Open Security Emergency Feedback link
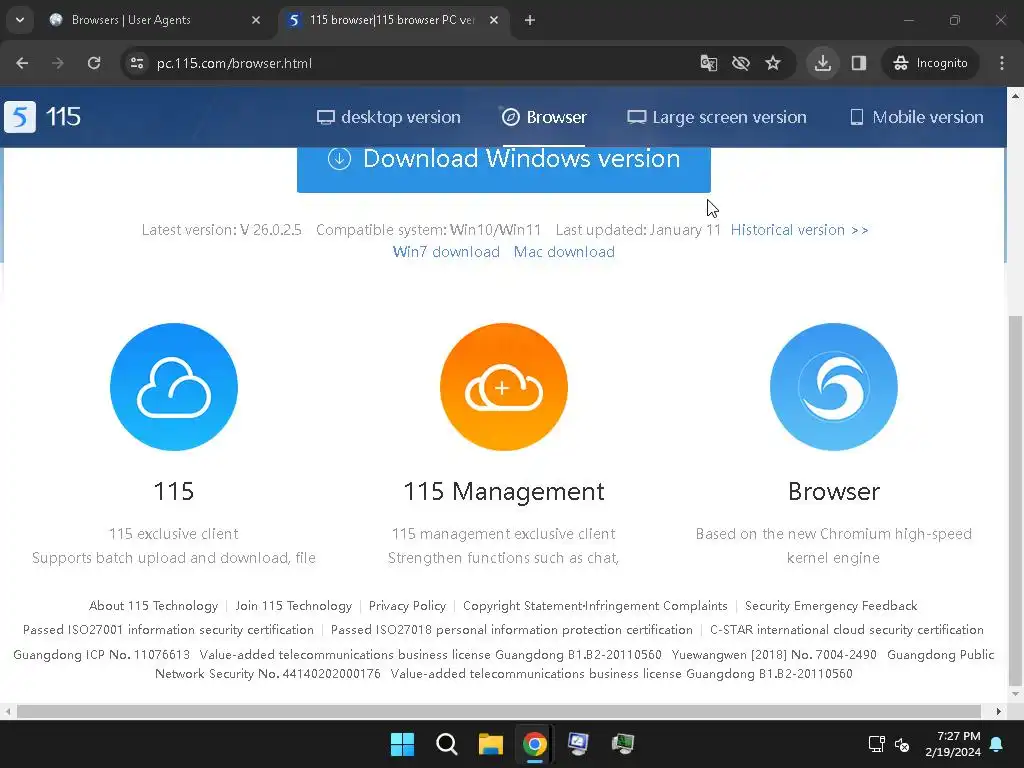Image resolution: width=1024 pixels, height=768 pixels. [831, 606]
